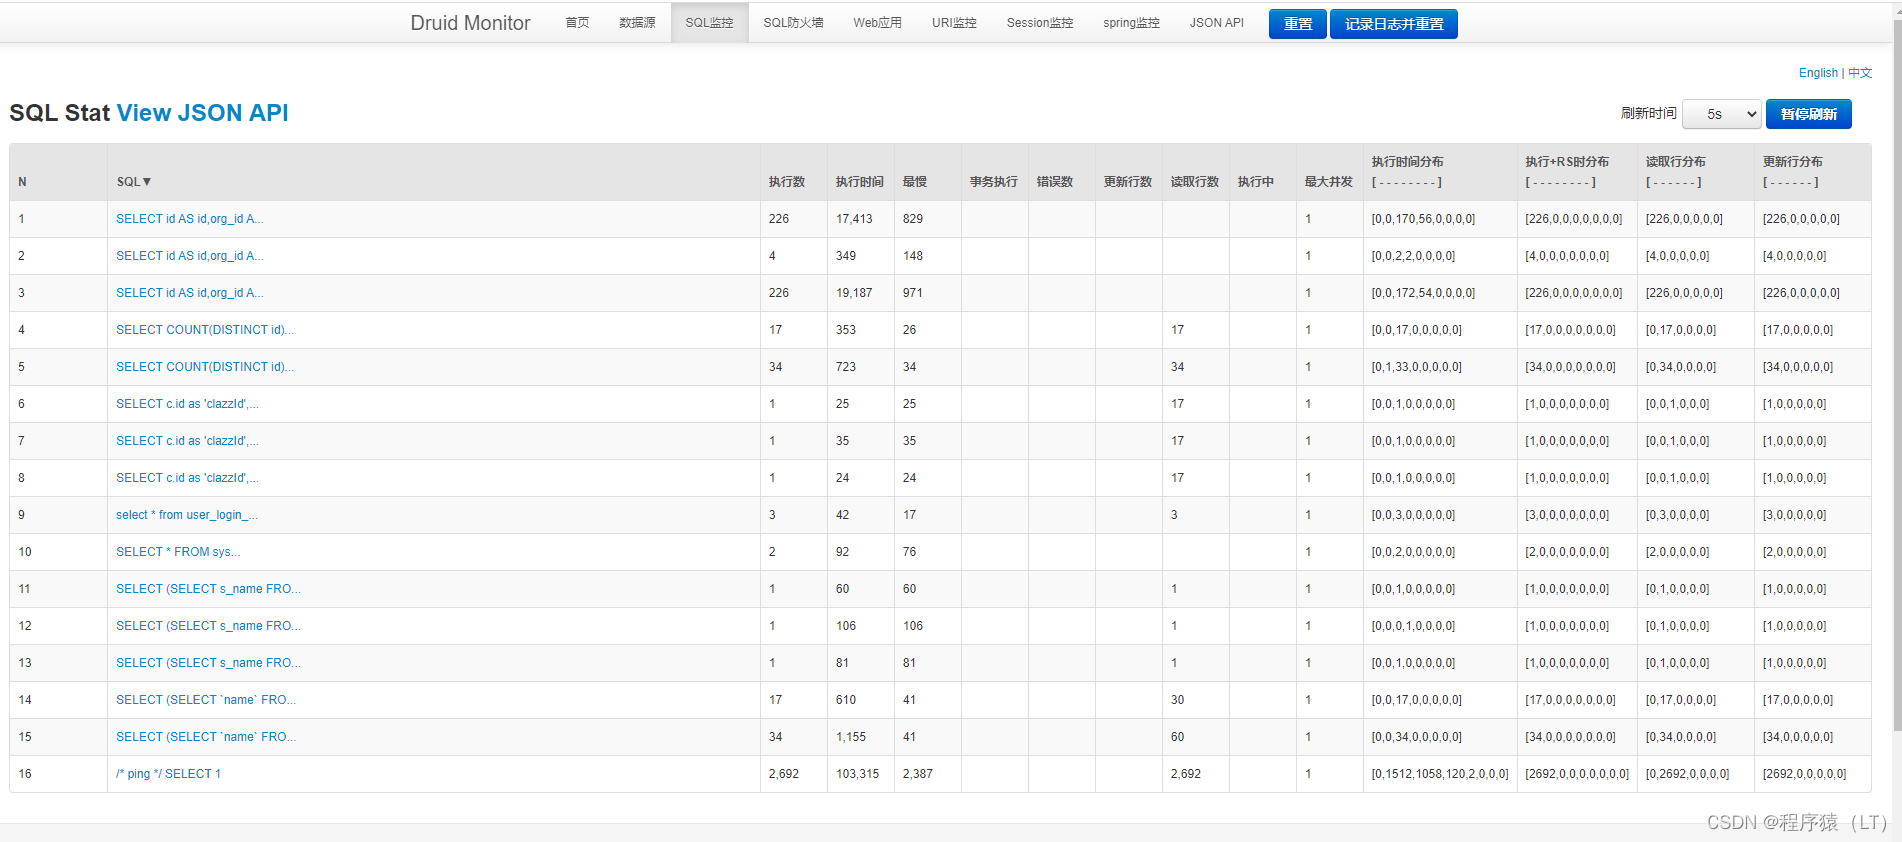Click row 15 execution time 1,155
The image size is (1902, 842).
(851, 737)
